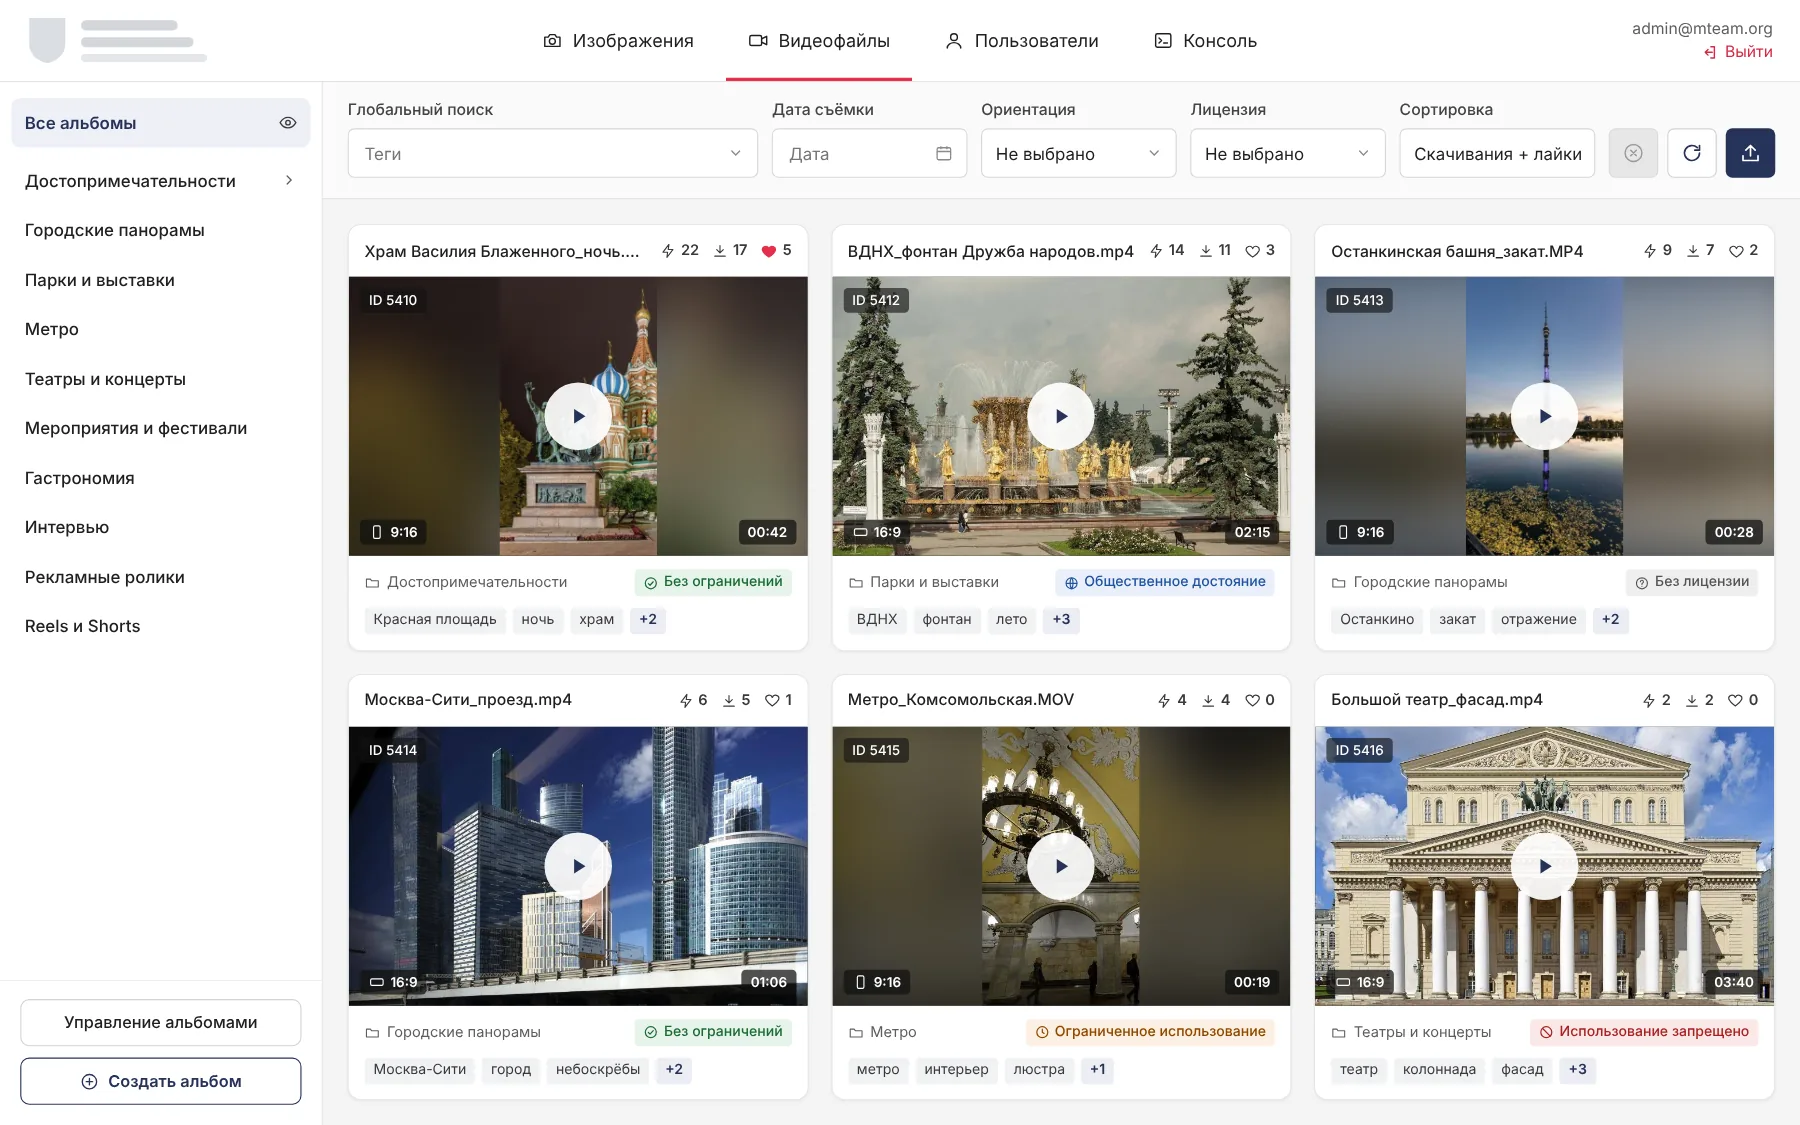The image size is (1800, 1125).
Task: Play the Метро Комсомольская video
Action: point(1061,866)
